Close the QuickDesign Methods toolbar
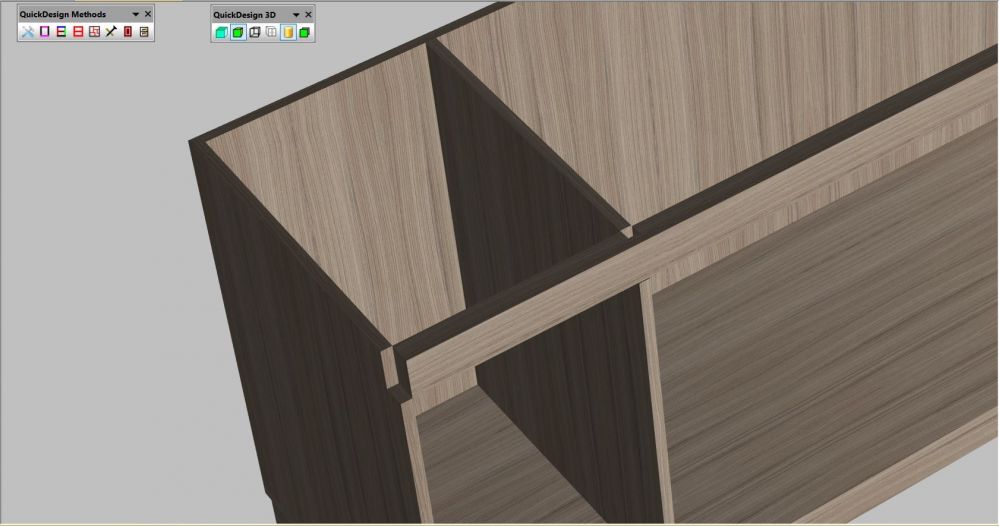The width and height of the screenshot is (999, 526). (148, 13)
